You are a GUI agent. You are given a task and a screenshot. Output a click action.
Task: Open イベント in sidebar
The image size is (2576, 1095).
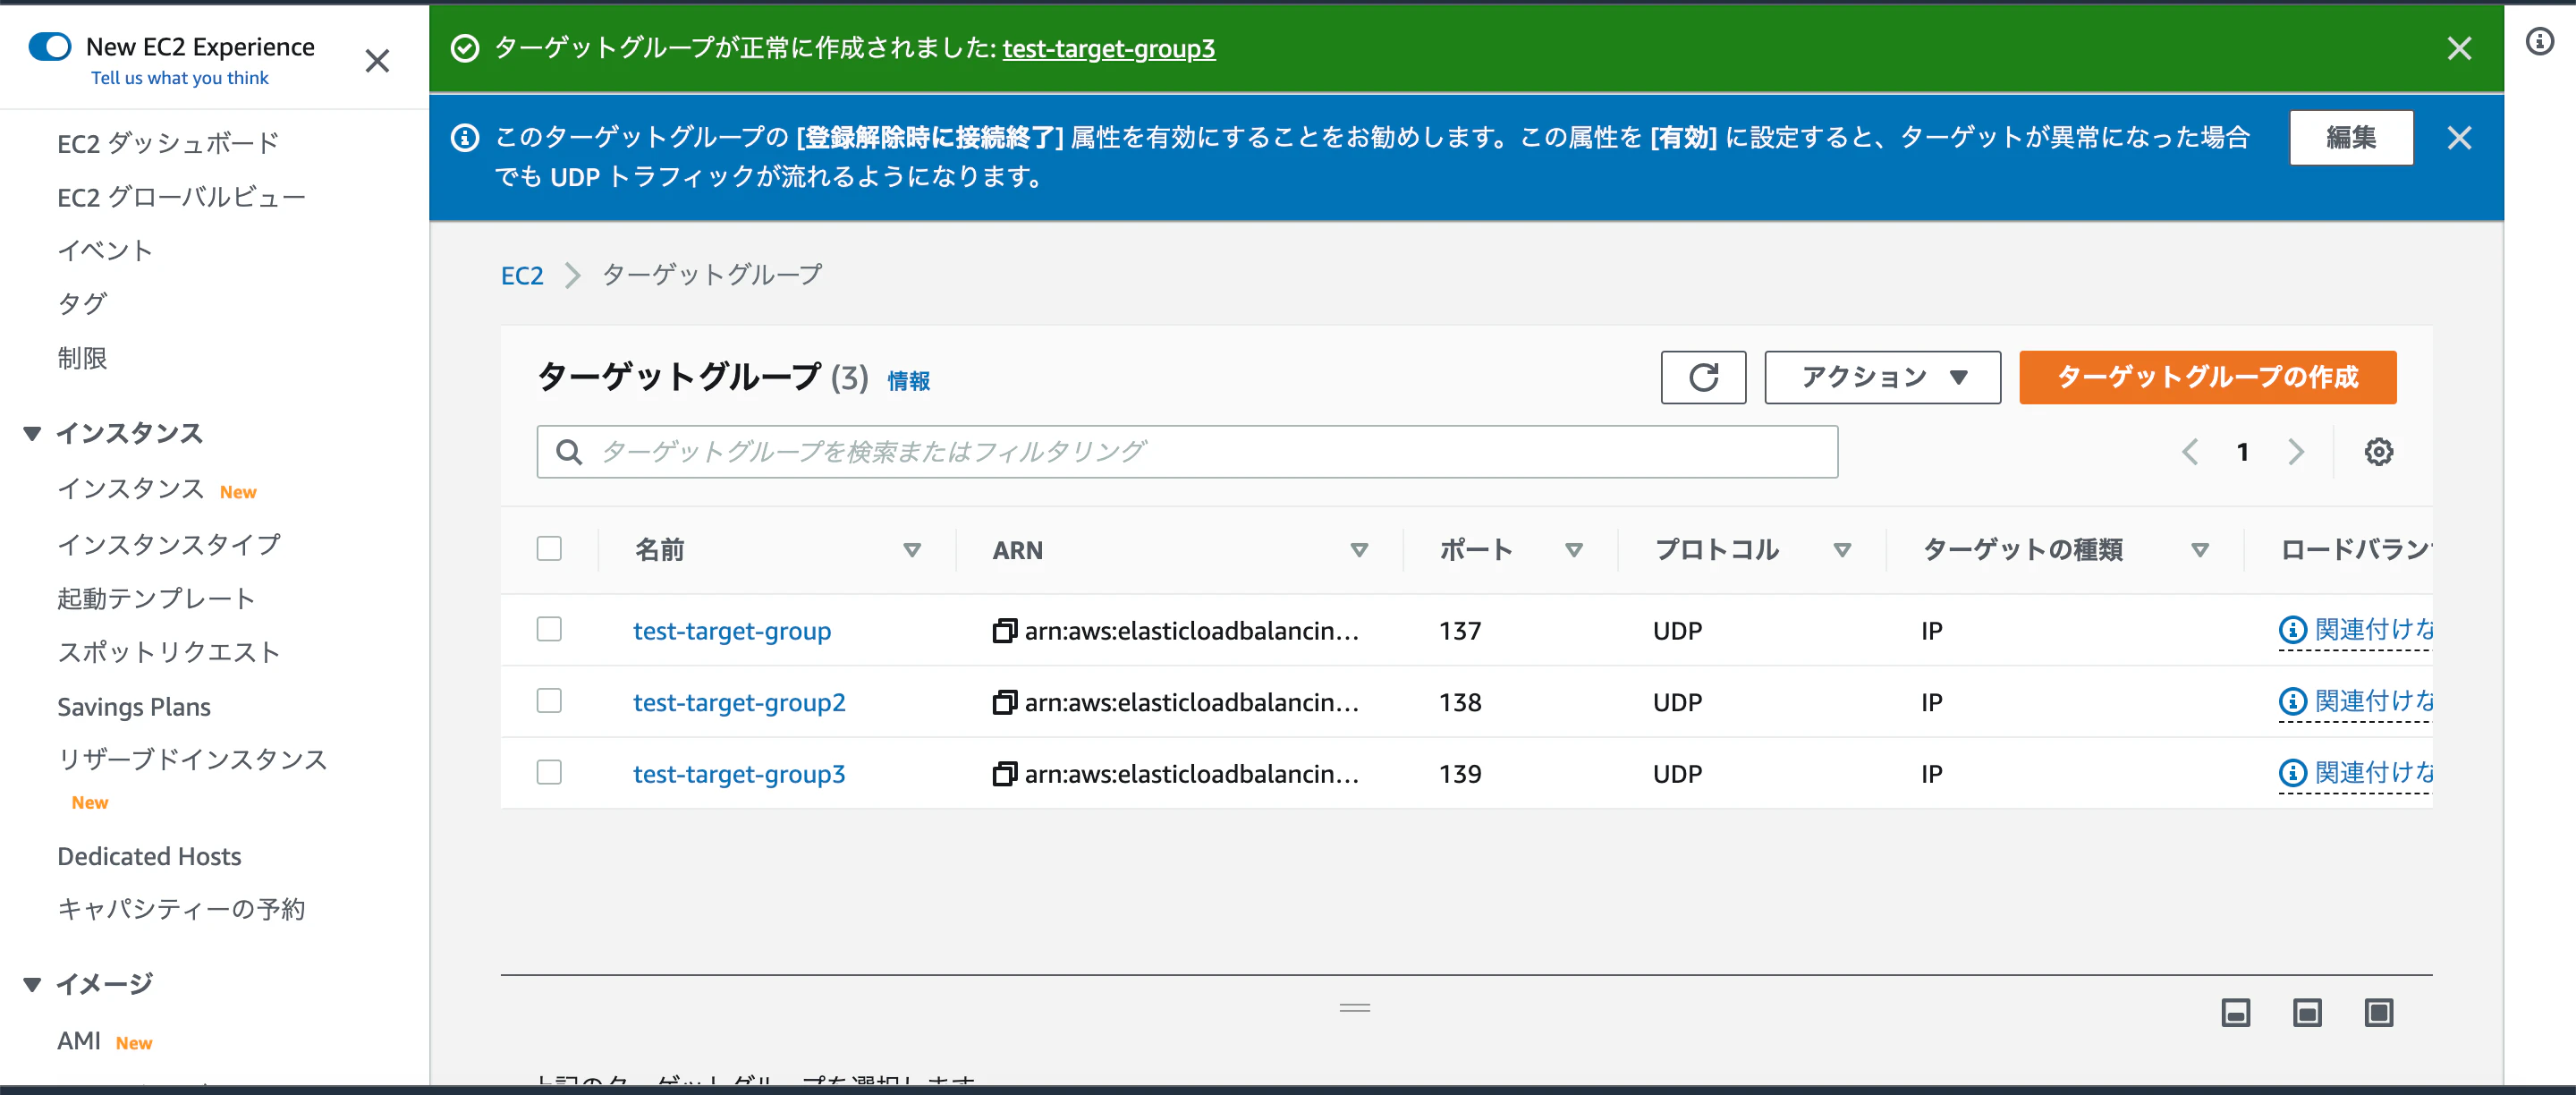point(105,251)
